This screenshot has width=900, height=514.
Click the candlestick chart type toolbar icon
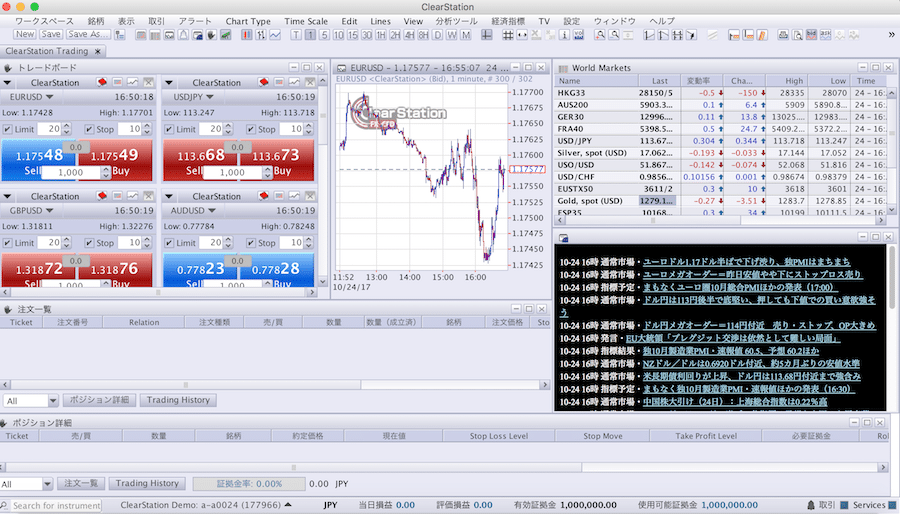246,35
